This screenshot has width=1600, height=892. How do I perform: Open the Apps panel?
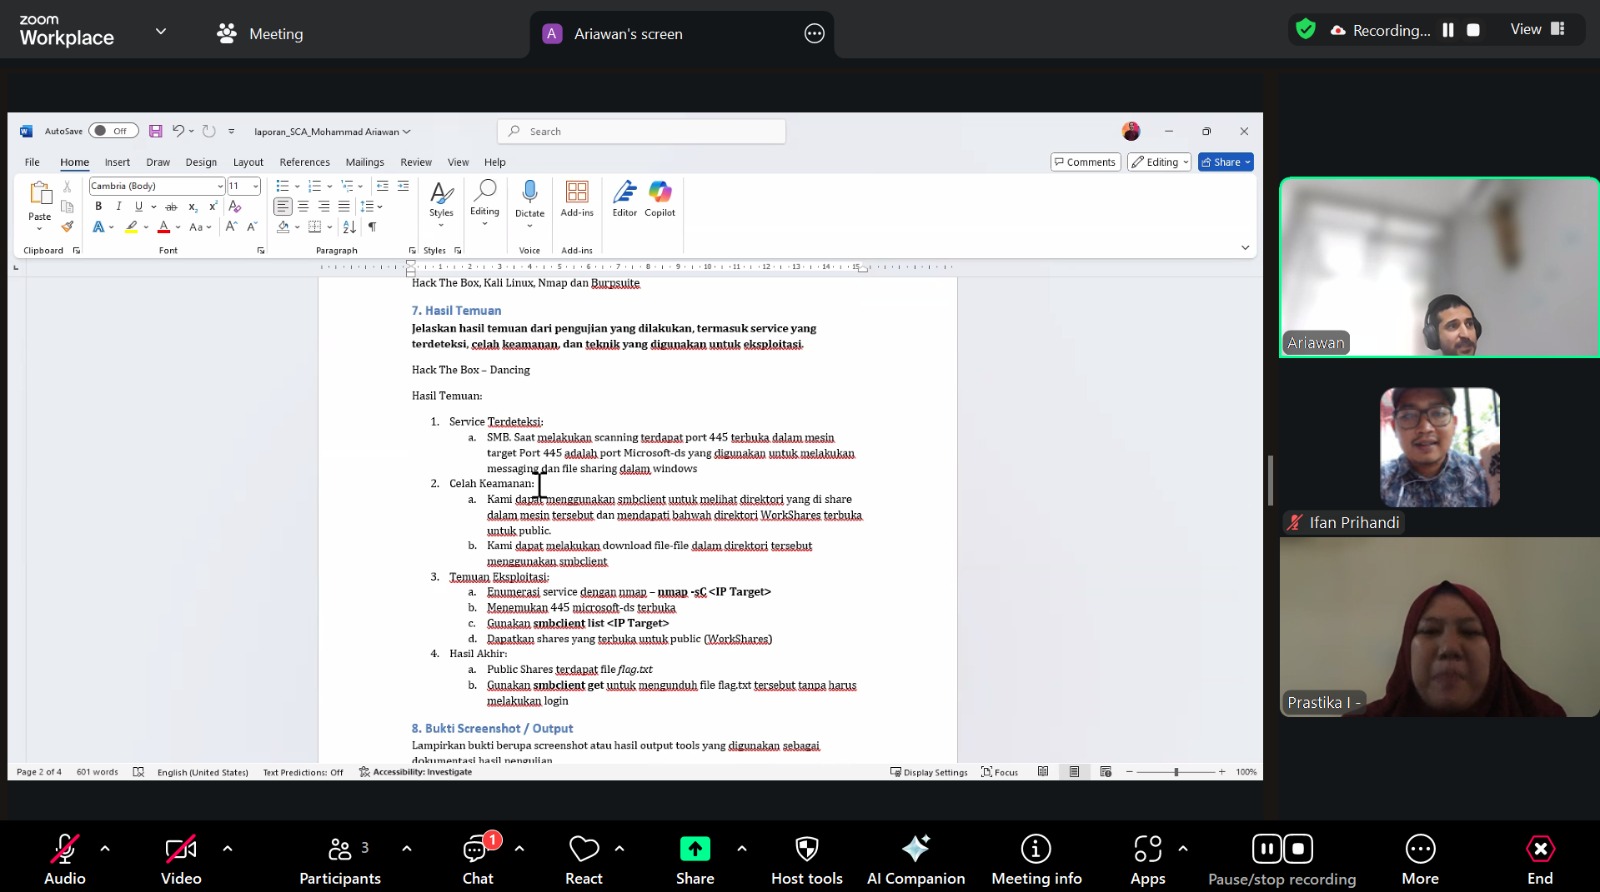tap(1148, 859)
